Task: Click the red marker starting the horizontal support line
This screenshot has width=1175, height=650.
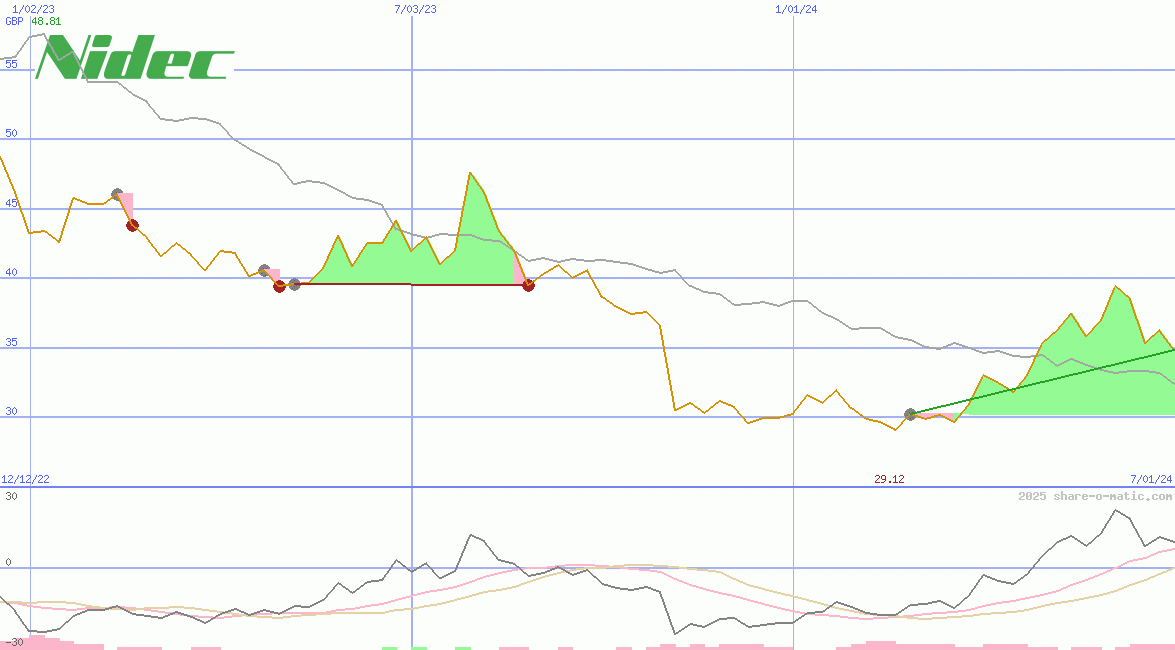Action: 278,287
